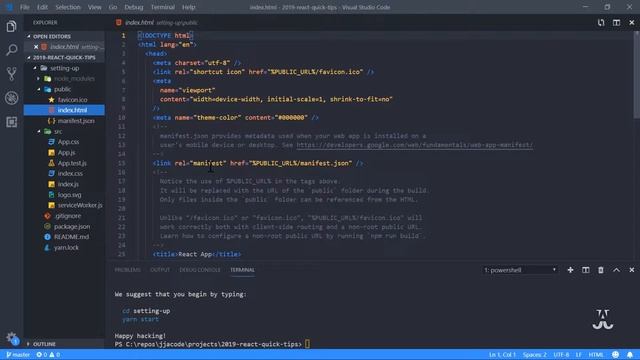The height and width of the screenshot is (360, 640).
Task: Open the File menu
Action: (24, 7)
